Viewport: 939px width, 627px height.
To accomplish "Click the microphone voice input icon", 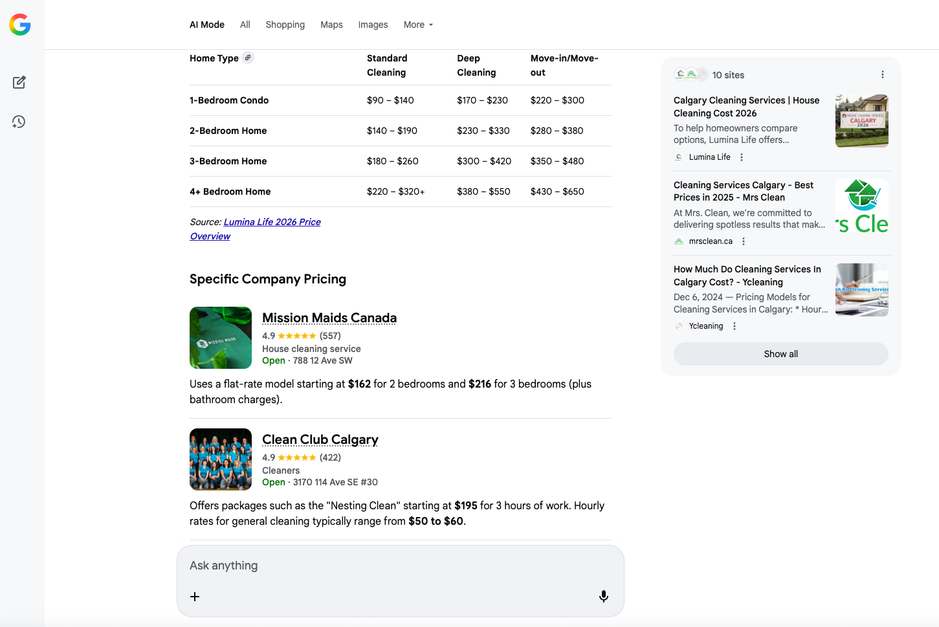I will tap(603, 596).
